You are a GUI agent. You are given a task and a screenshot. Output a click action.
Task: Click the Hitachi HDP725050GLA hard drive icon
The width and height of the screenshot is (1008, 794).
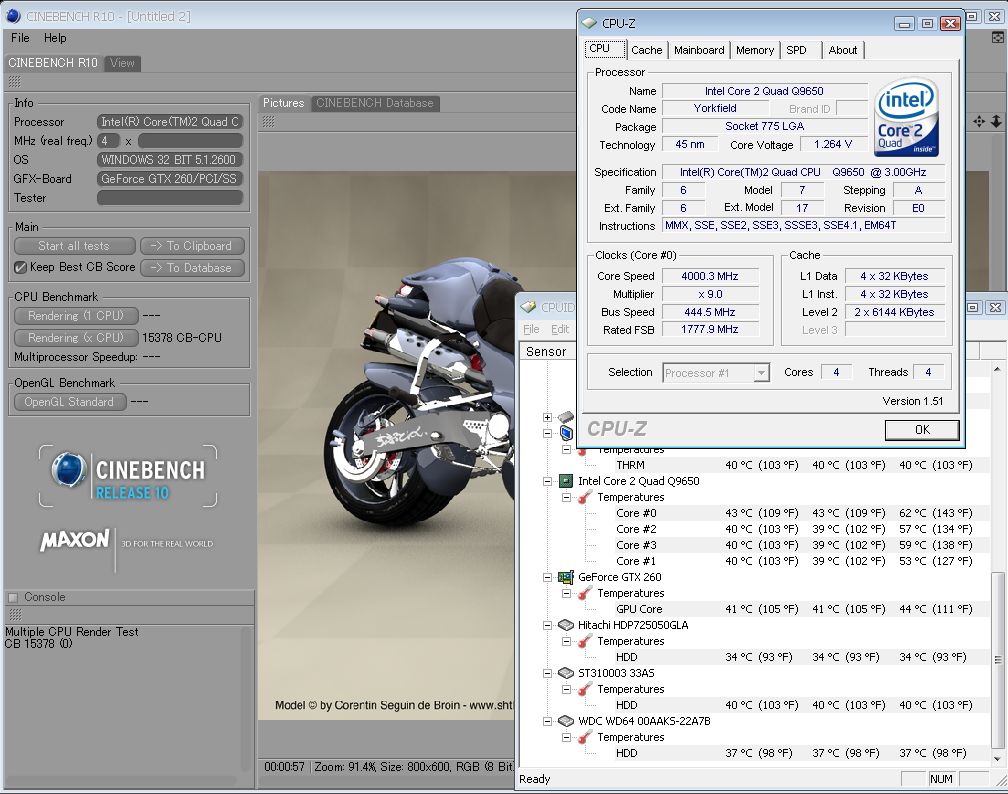click(565, 625)
